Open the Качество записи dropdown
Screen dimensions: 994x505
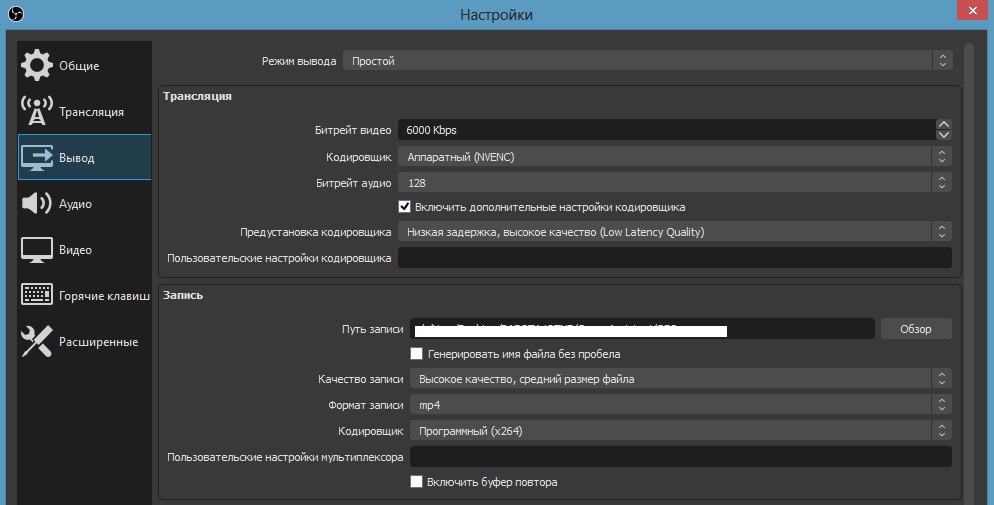681,379
